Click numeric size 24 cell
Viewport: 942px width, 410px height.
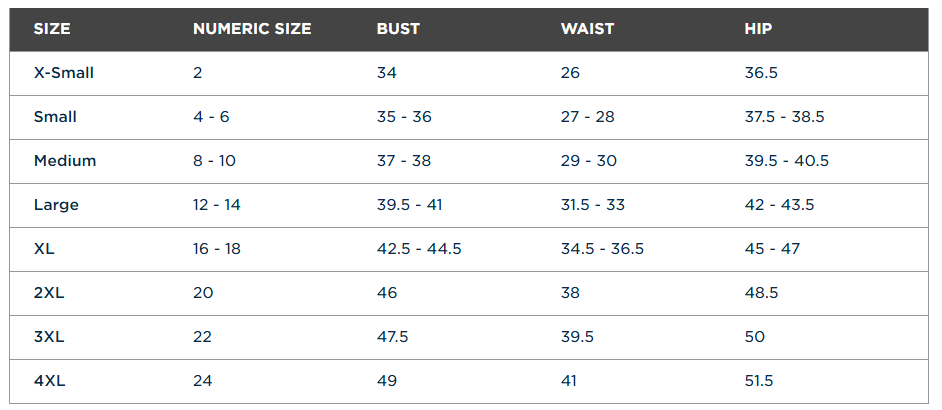click(202, 381)
